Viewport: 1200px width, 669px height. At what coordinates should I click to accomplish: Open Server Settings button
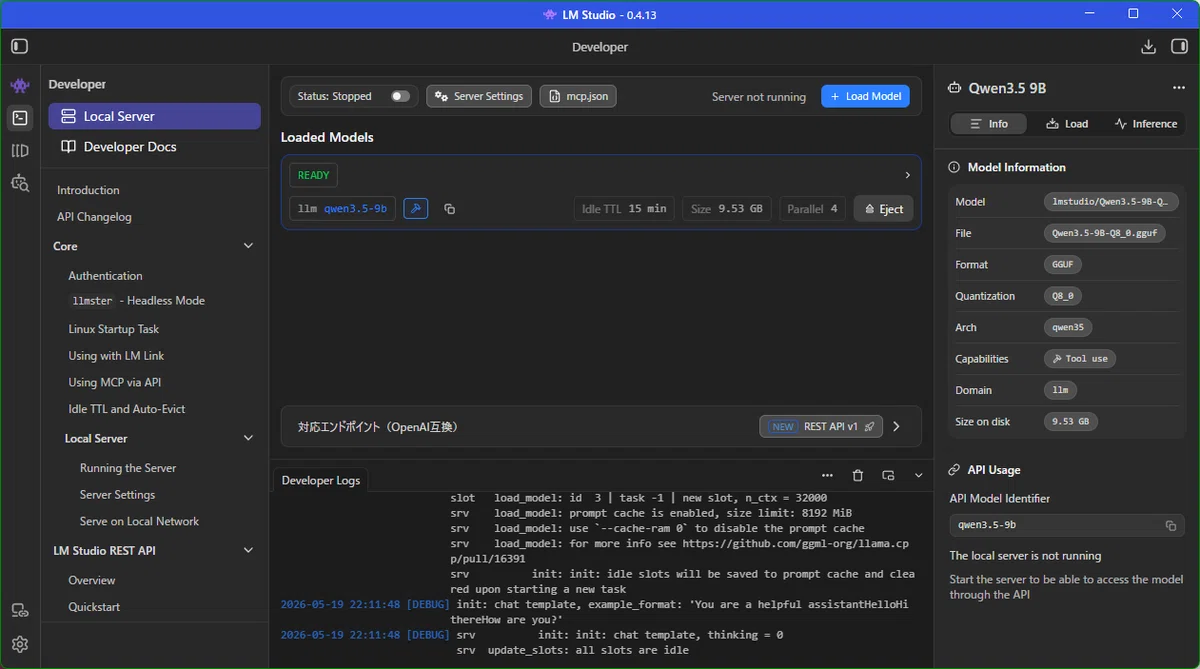tap(479, 96)
